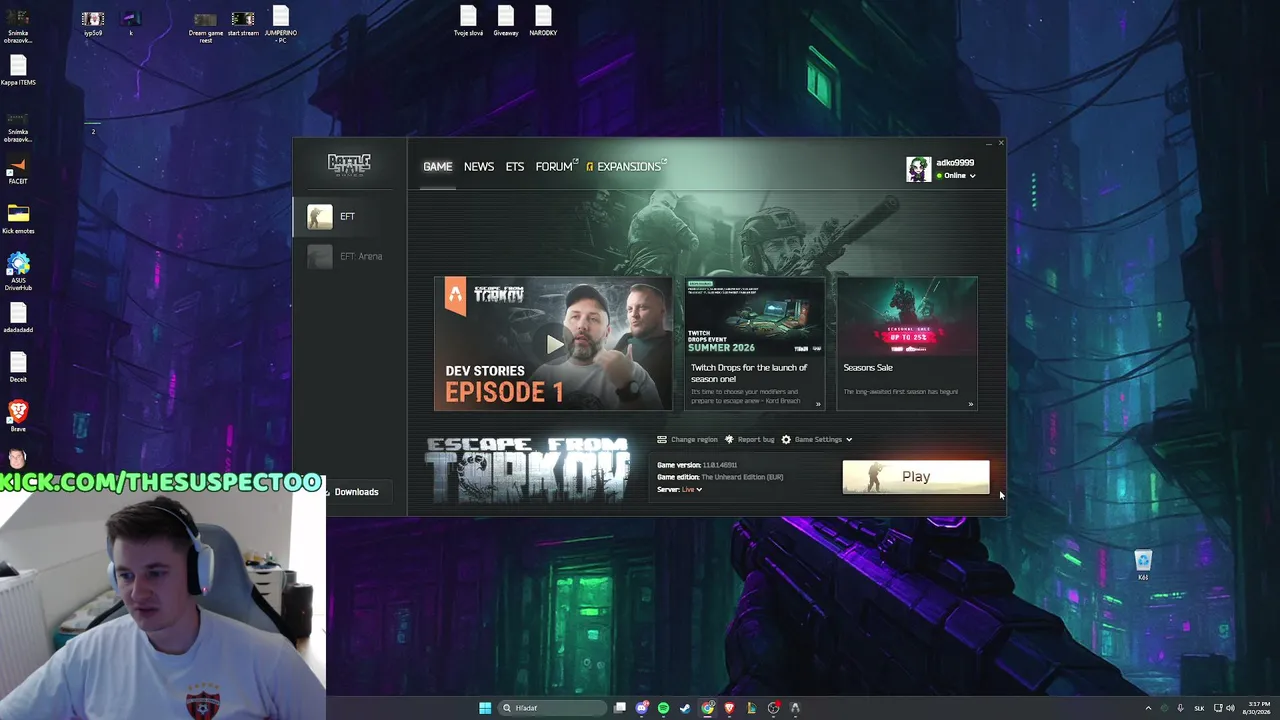Image resolution: width=1280 pixels, height=720 pixels.
Task: Follow the Seasons Sale card's read-more arrow
Action: click(970, 405)
